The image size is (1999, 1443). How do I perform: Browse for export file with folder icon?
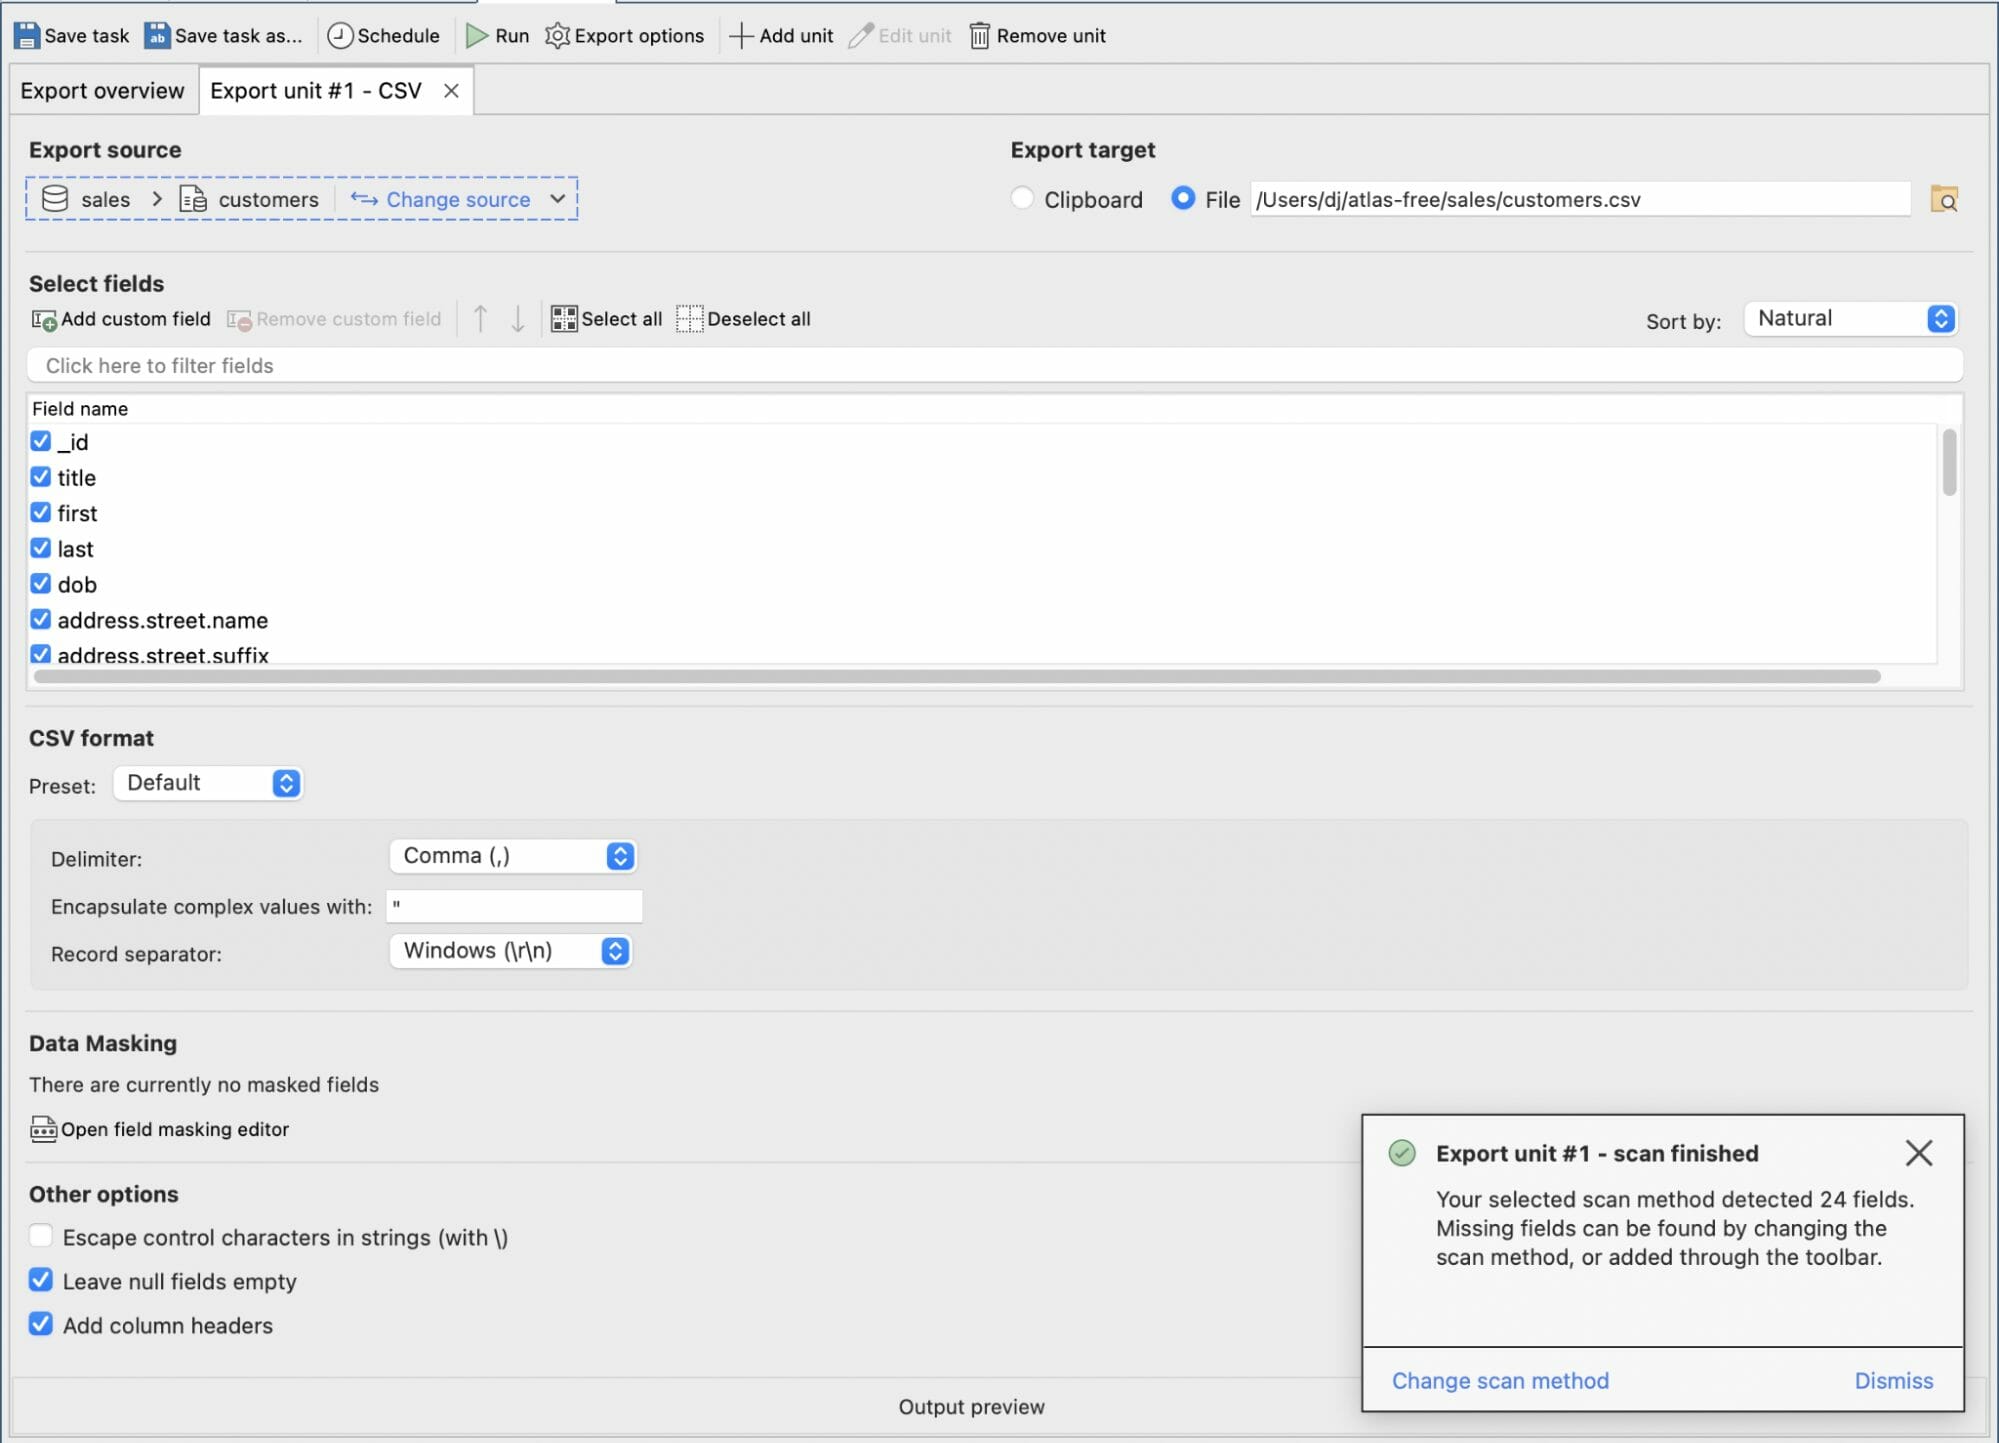(x=1944, y=199)
